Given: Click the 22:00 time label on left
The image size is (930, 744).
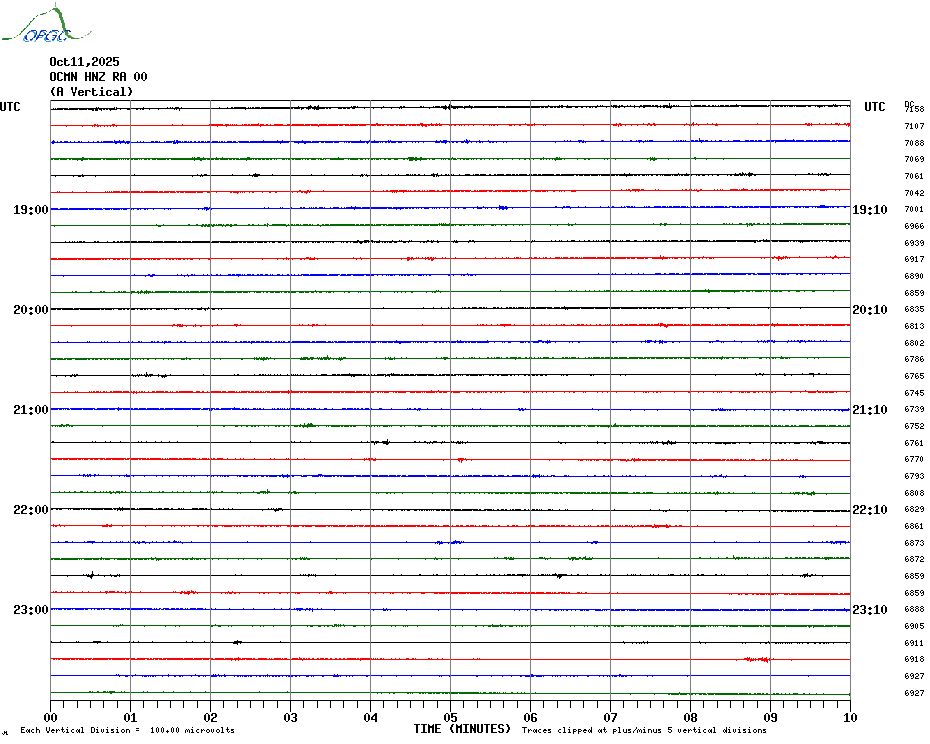Looking at the screenshot, I should pyautogui.click(x=30, y=510).
